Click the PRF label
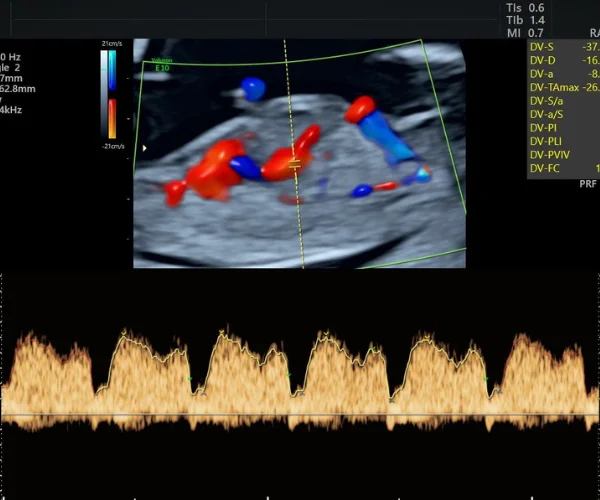 (588, 184)
